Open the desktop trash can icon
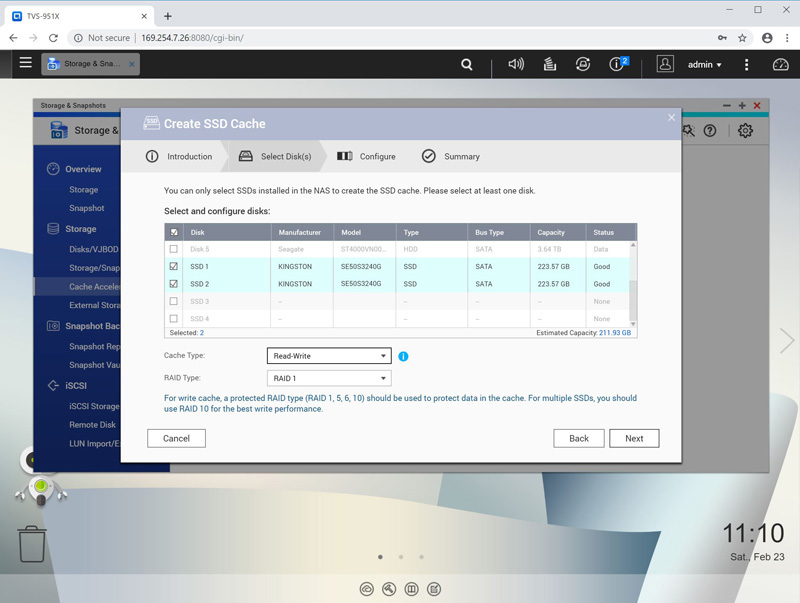Image resolution: width=800 pixels, height=603 pixels. (32, 544)
